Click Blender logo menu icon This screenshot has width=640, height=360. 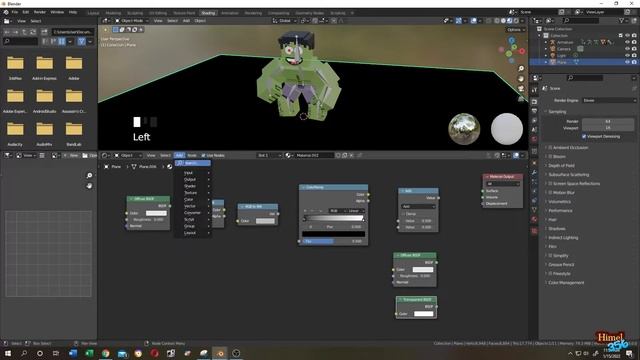tap(6, 12)
